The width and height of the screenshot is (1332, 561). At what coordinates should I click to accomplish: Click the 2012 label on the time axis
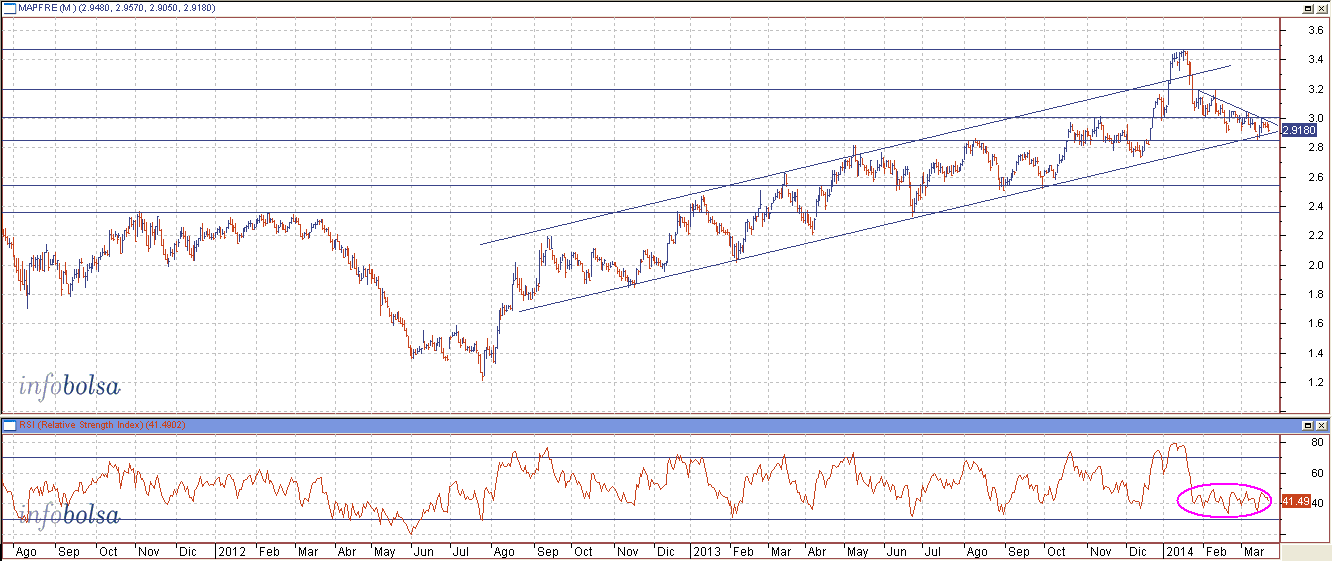coord(232,551)
